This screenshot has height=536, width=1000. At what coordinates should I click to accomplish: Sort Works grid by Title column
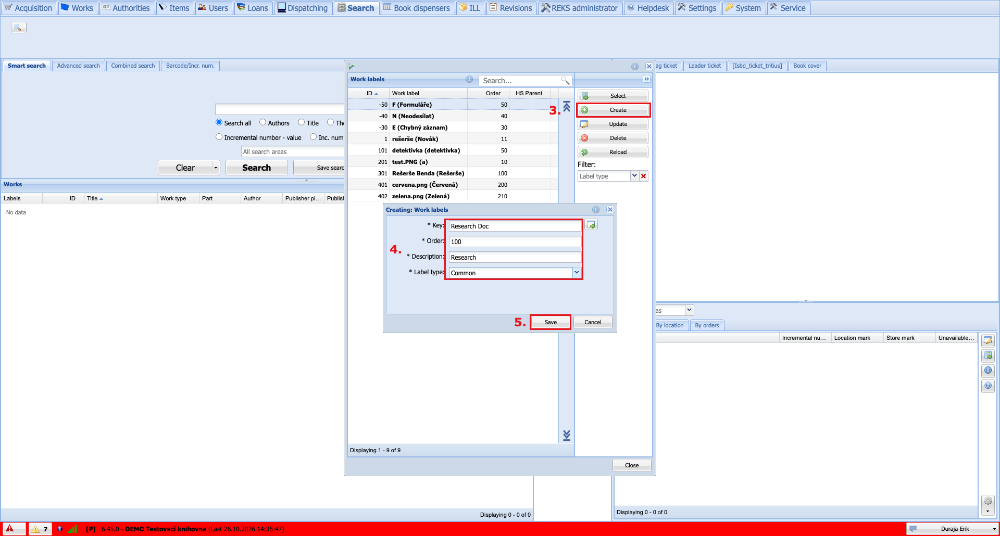[121, 198]
